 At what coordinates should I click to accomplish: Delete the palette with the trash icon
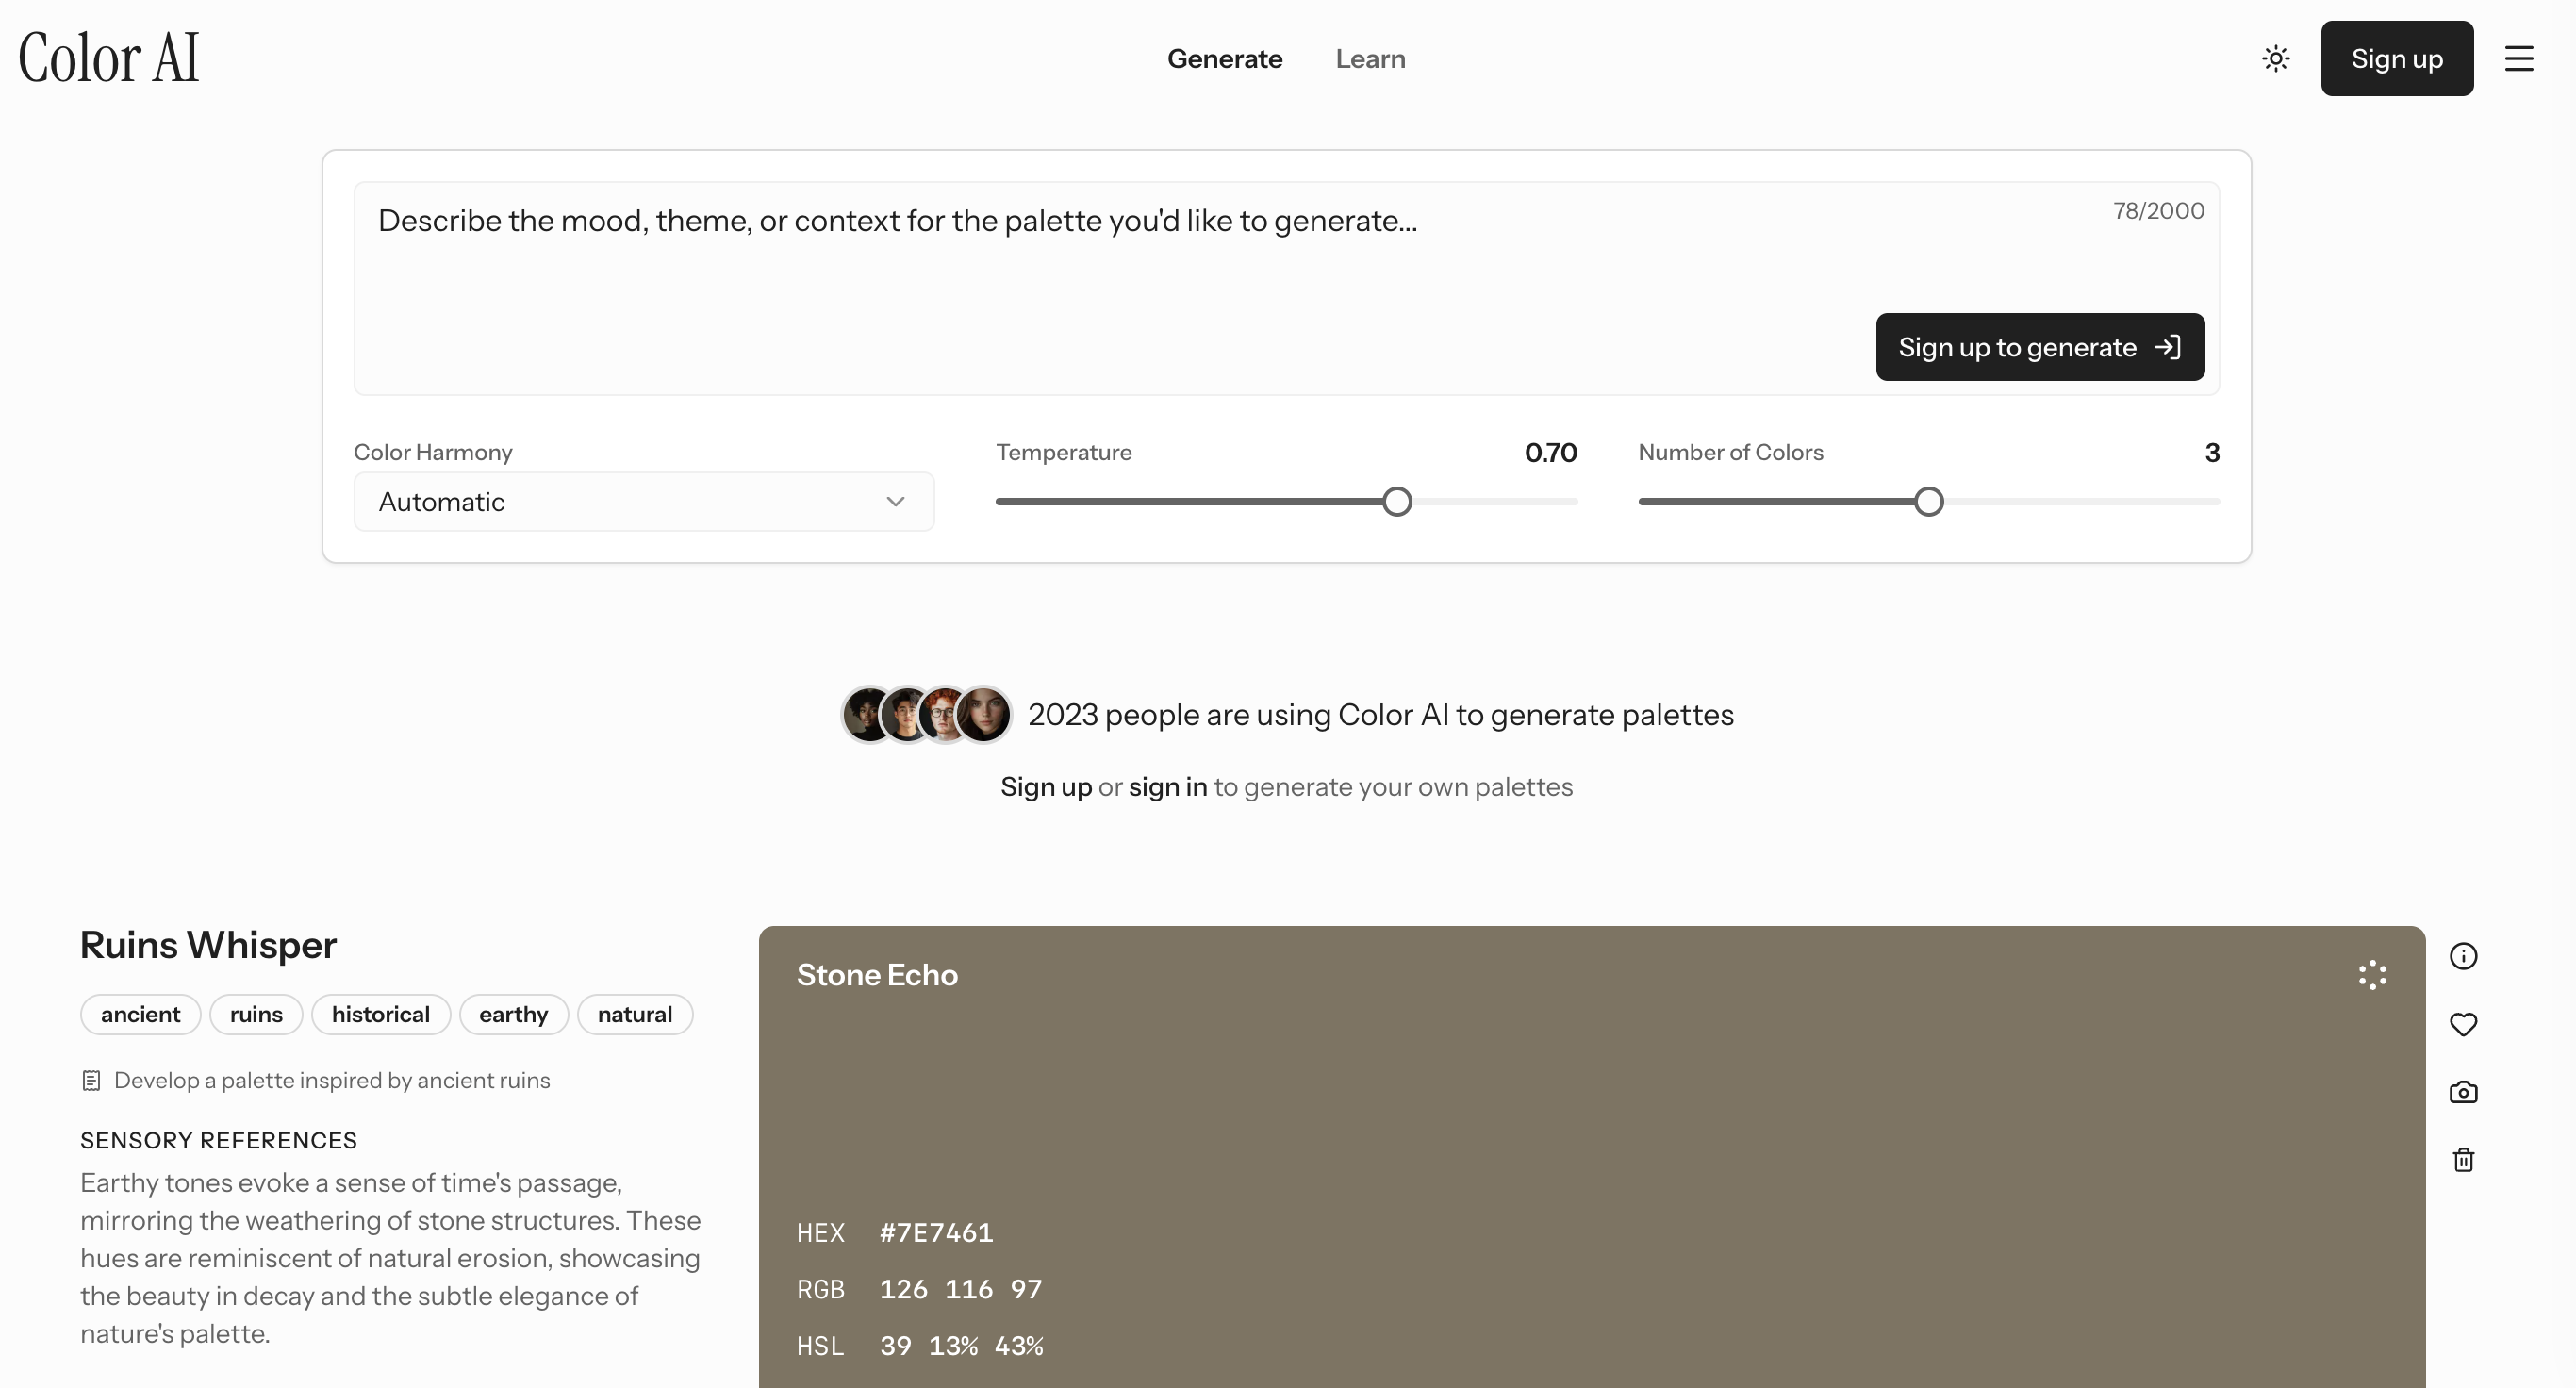(x=2462, y=1160)
